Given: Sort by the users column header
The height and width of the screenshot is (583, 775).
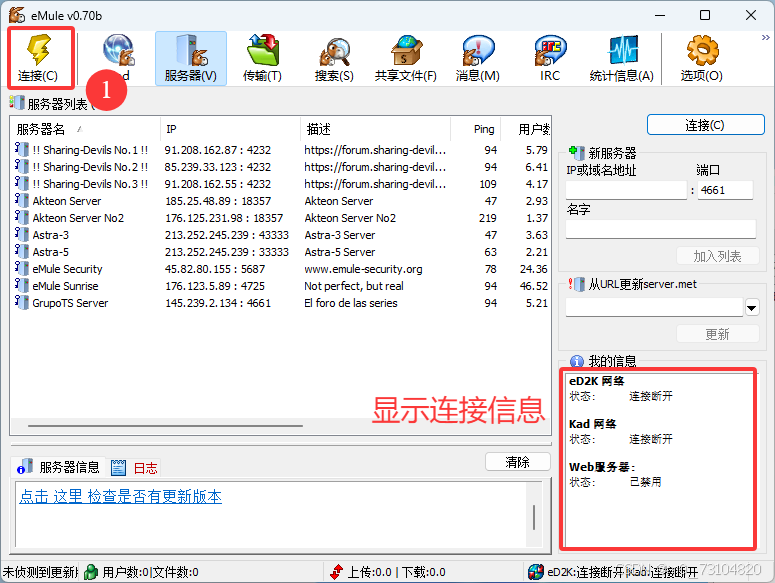Looking at the screenshot, I should click(526, 129).
